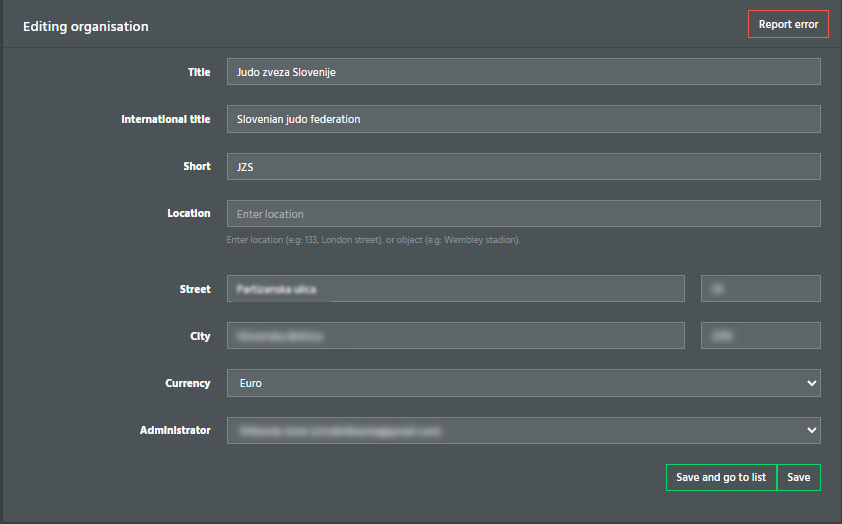The image size is (842, 524).
Task: Click the house number field beside Street
Action: pos(760,289)
